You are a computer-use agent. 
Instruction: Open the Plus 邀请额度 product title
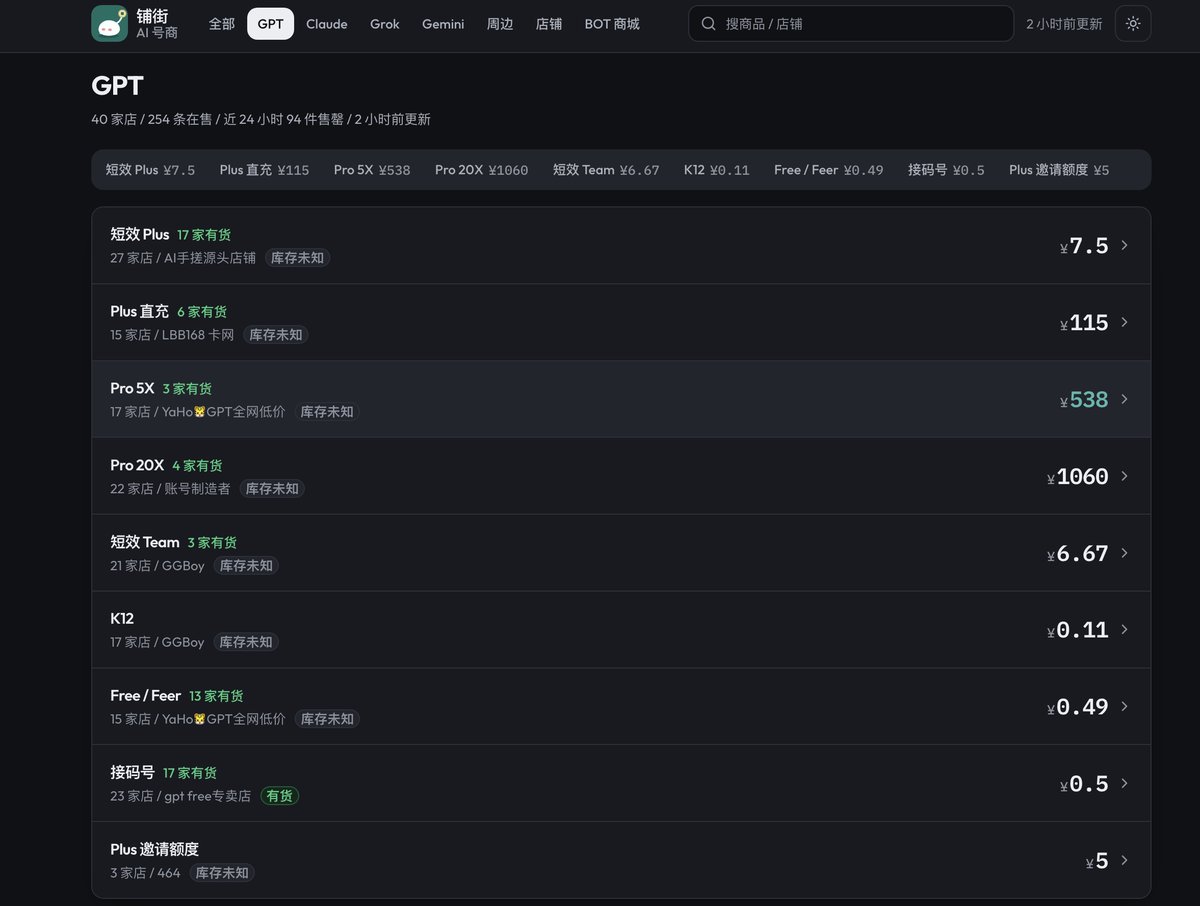[x=154, y=849]
